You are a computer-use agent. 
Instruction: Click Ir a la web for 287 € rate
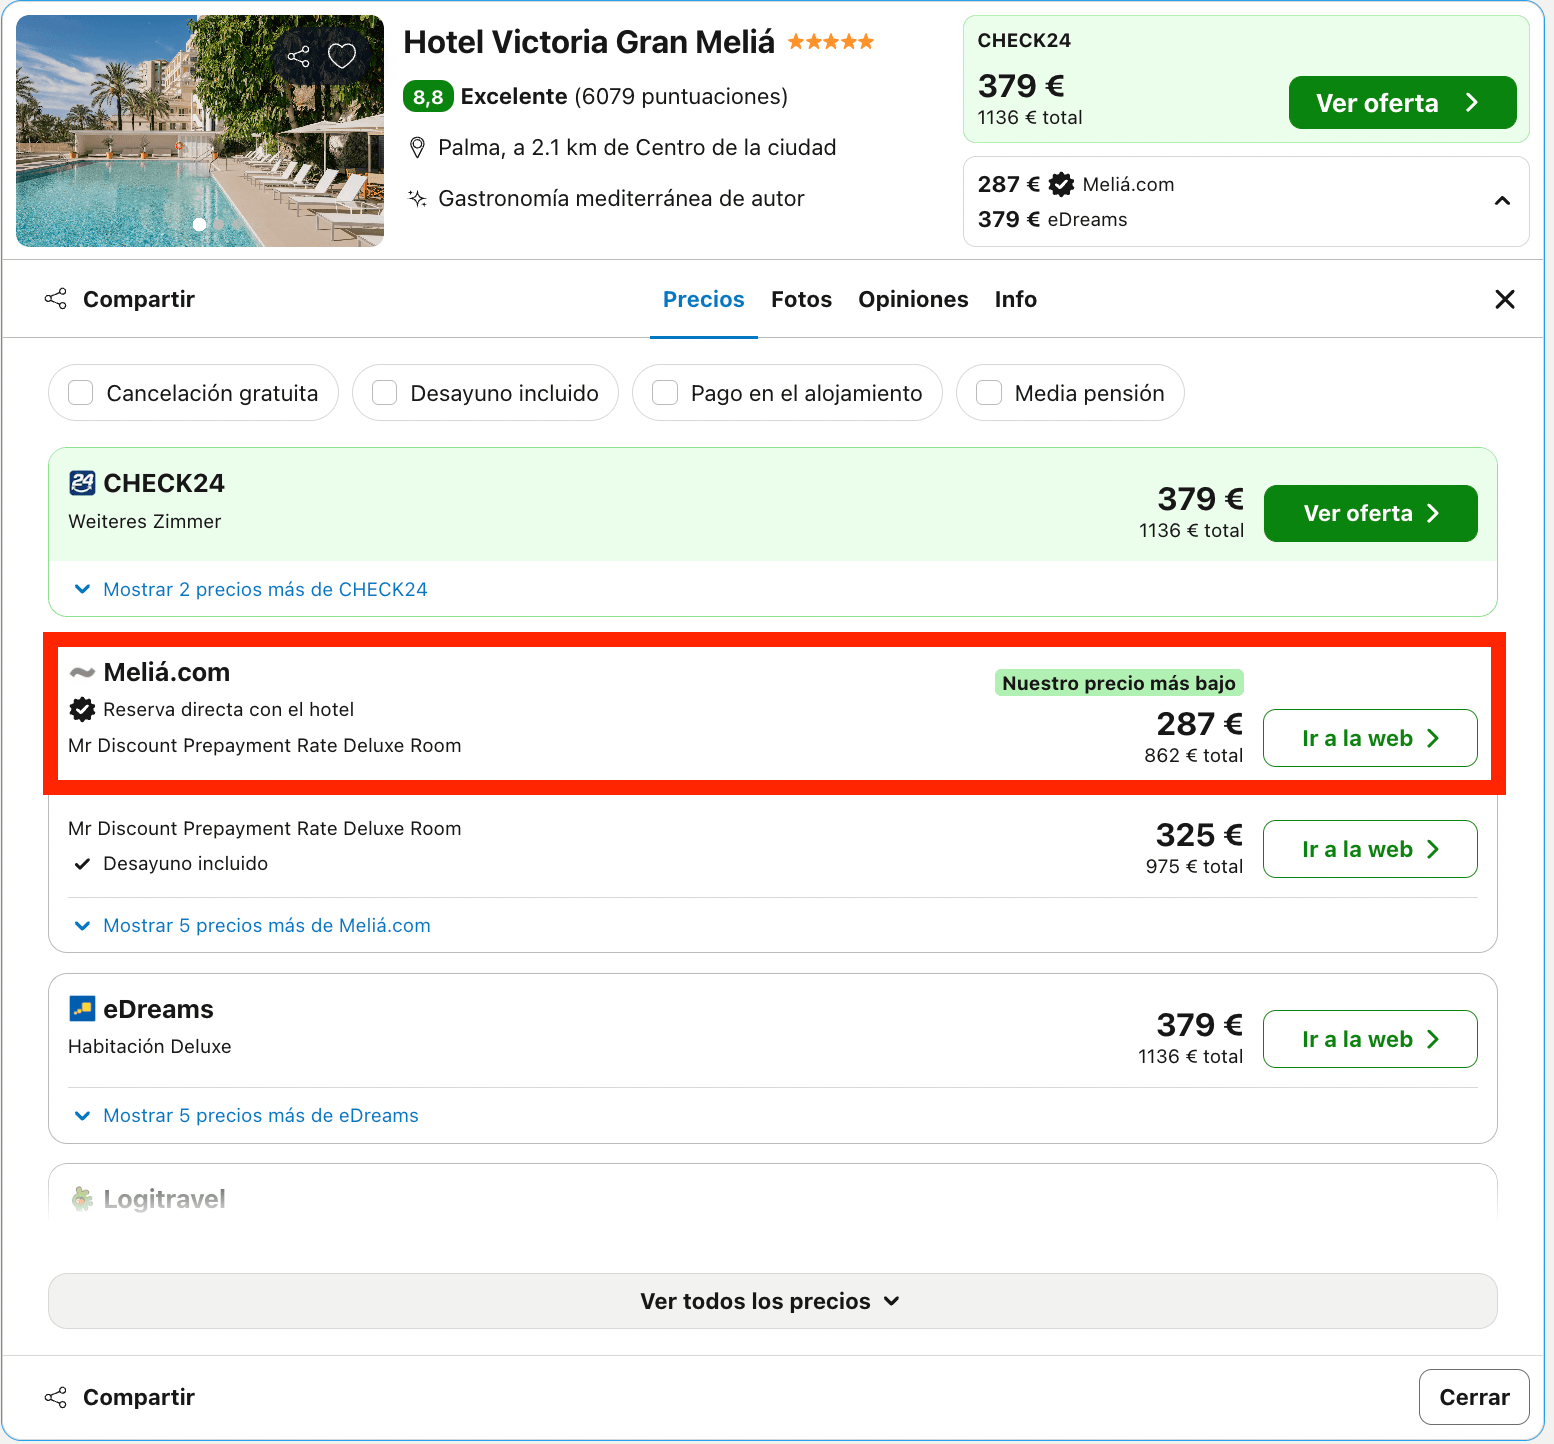[1370, 738]
